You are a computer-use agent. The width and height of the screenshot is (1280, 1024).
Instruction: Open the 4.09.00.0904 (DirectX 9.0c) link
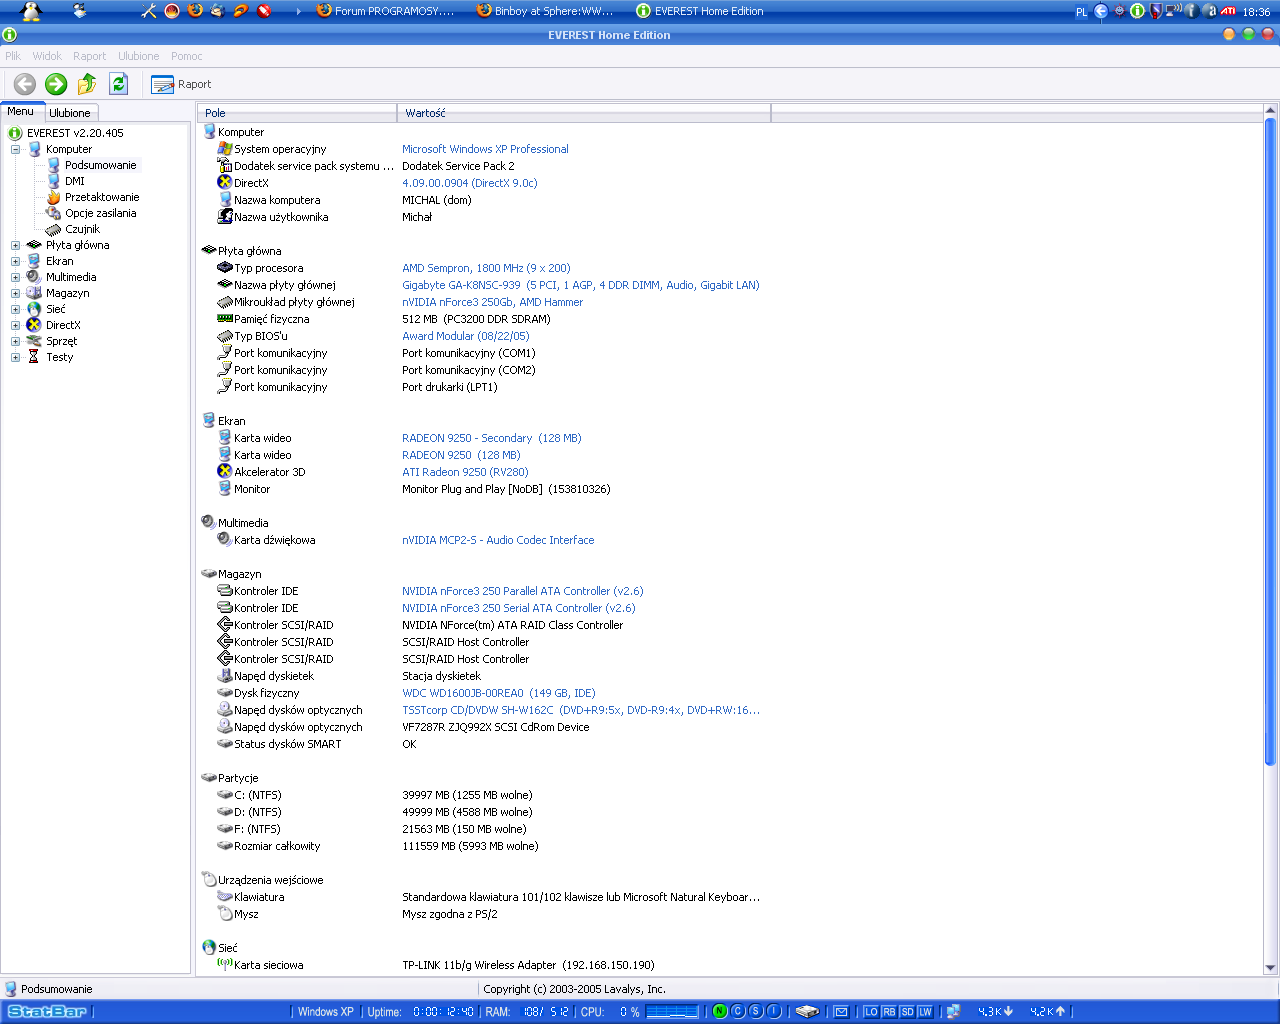coord(470,183)
